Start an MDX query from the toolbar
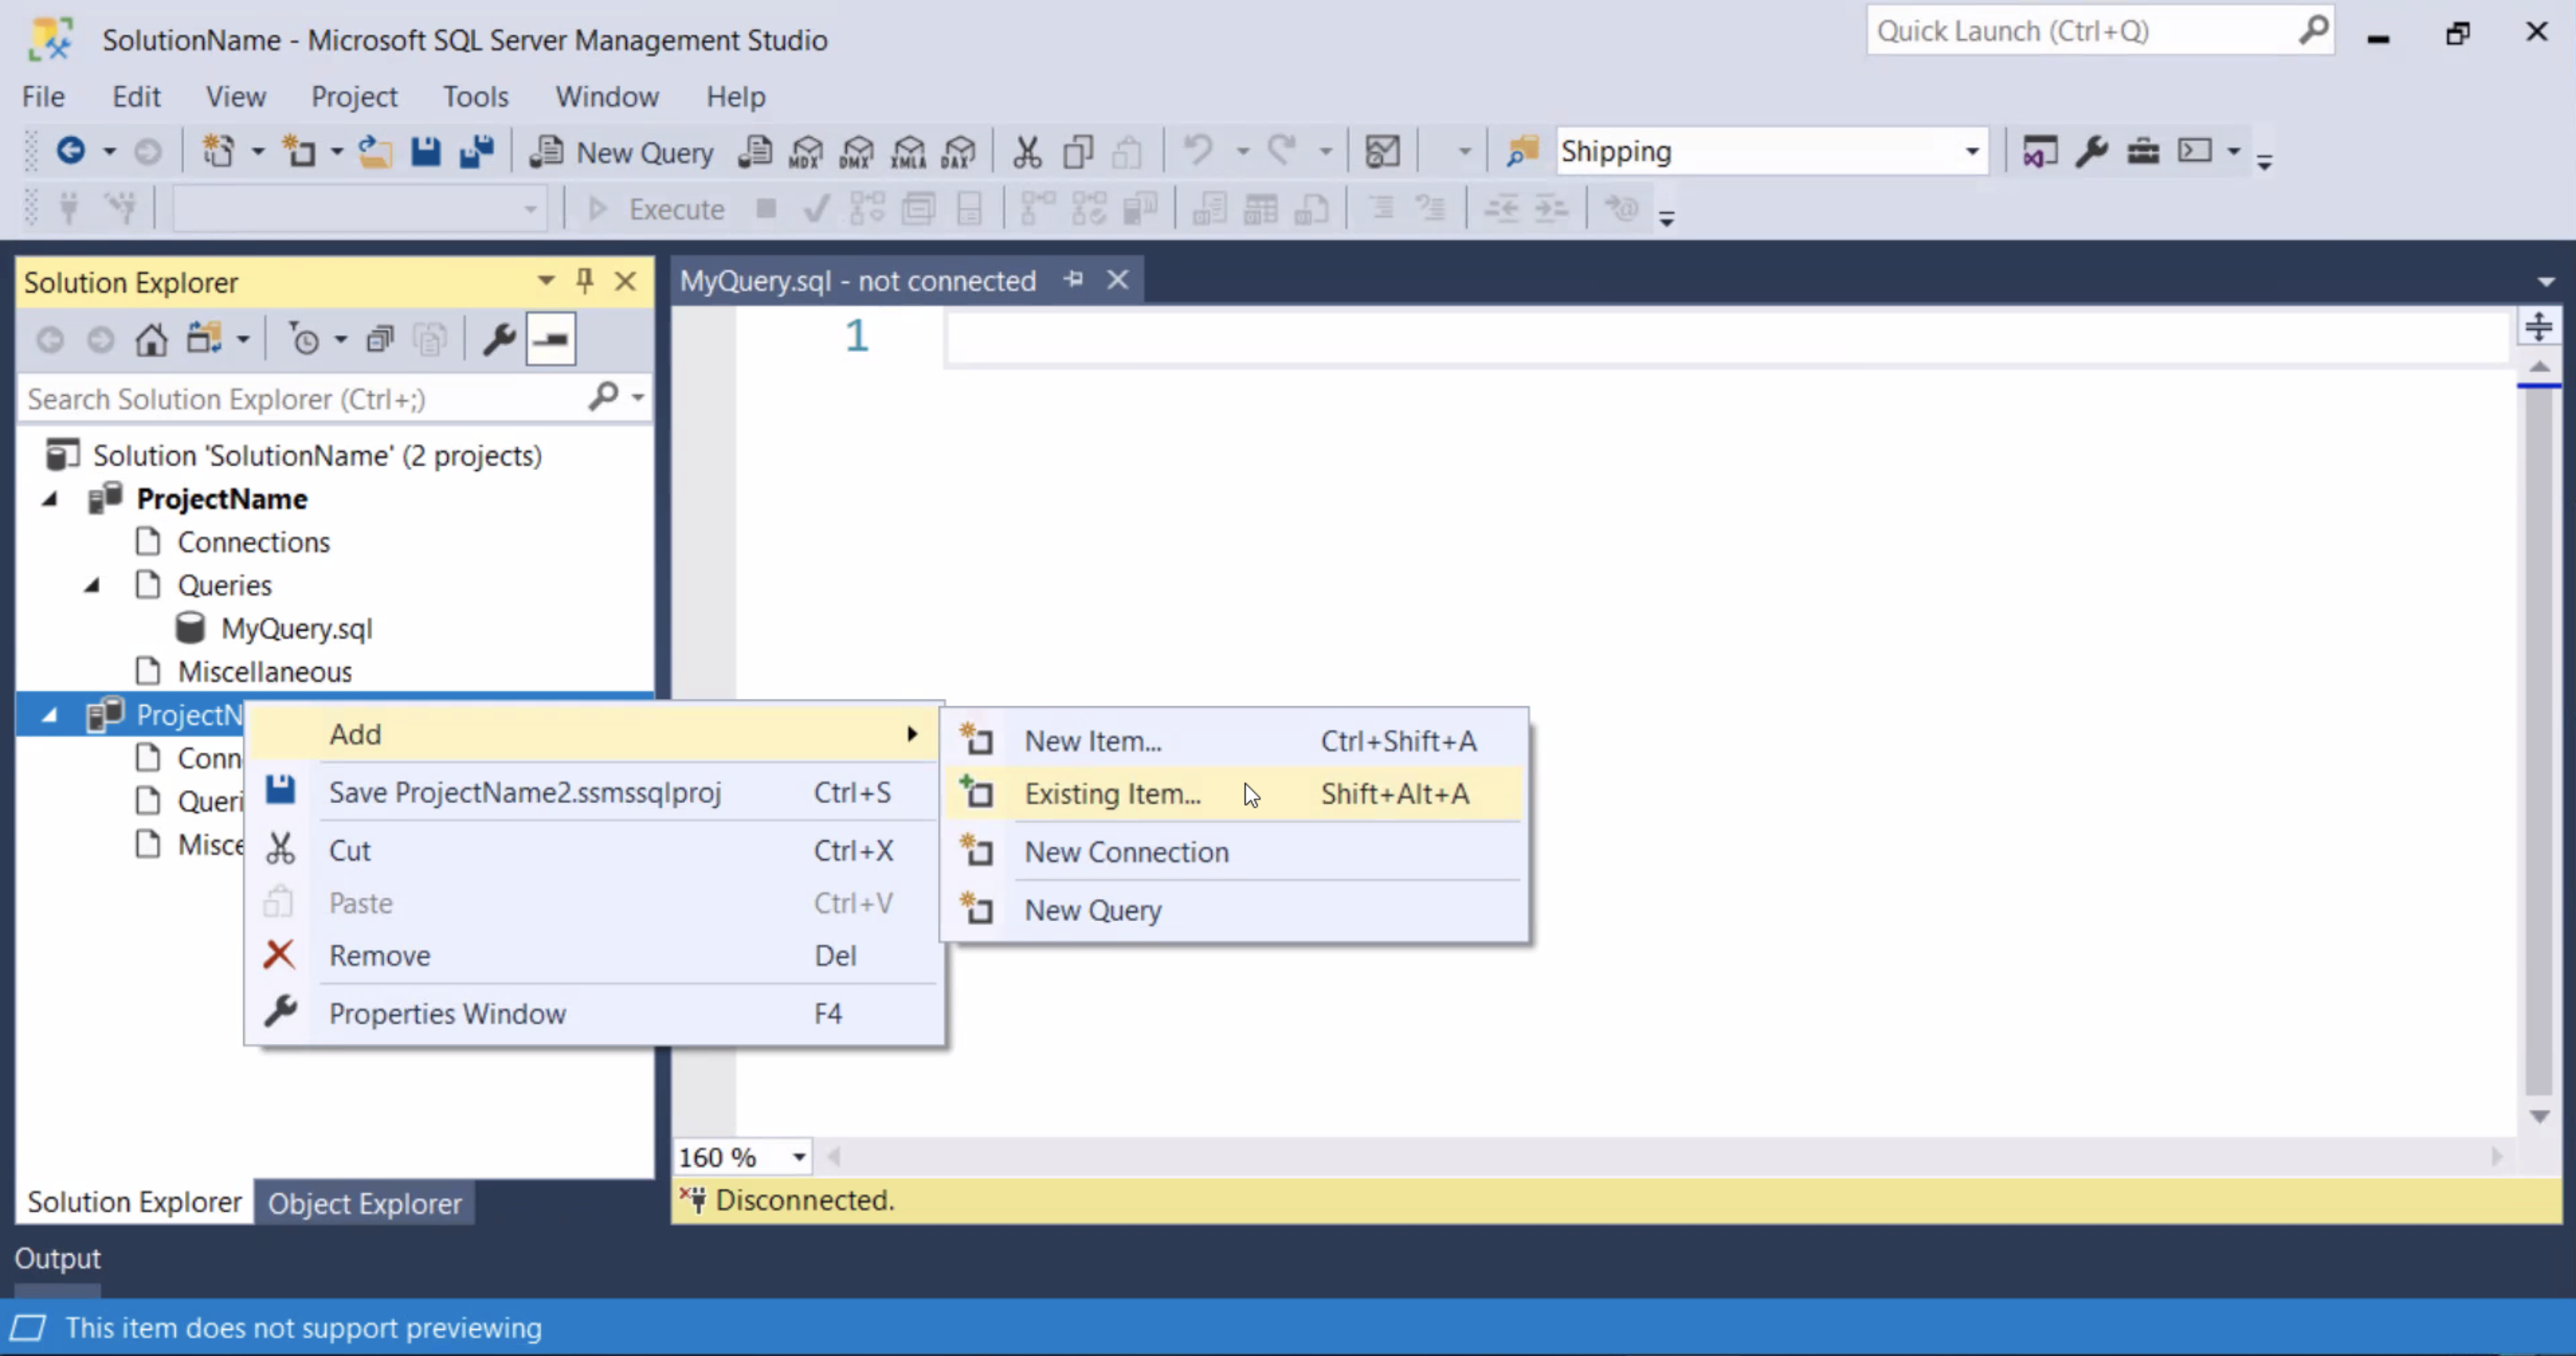 tap(806, 151)
